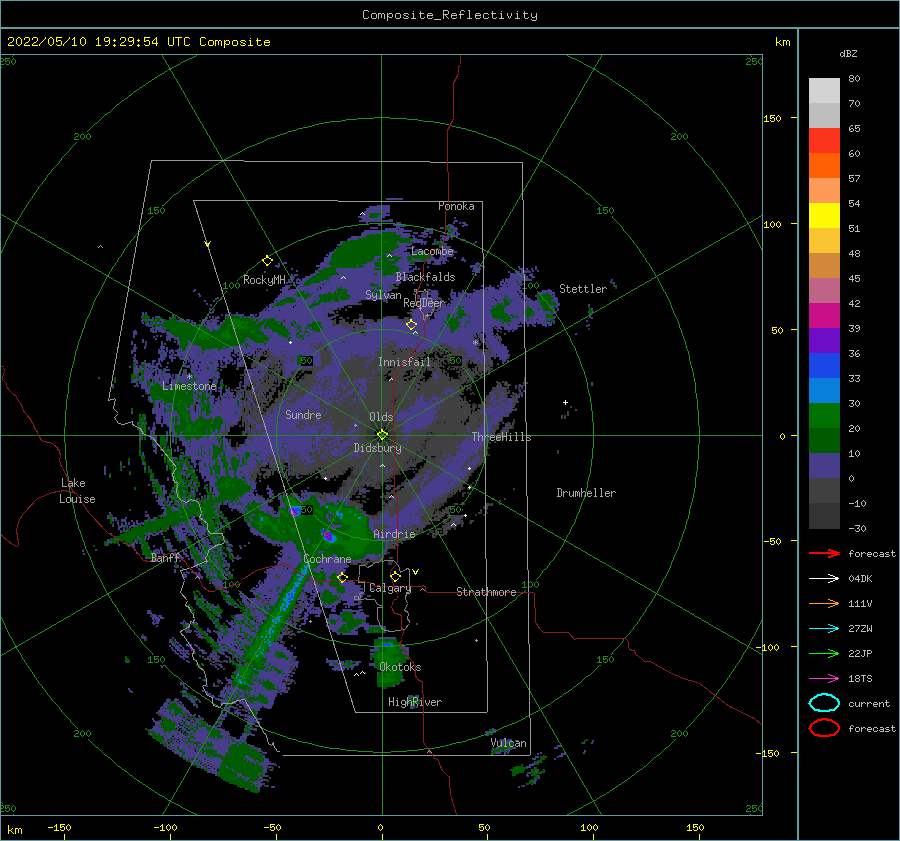This screenshot has height=841, width=900.
Task: Click the Sylvan label on the map
Action: [383, 295]
